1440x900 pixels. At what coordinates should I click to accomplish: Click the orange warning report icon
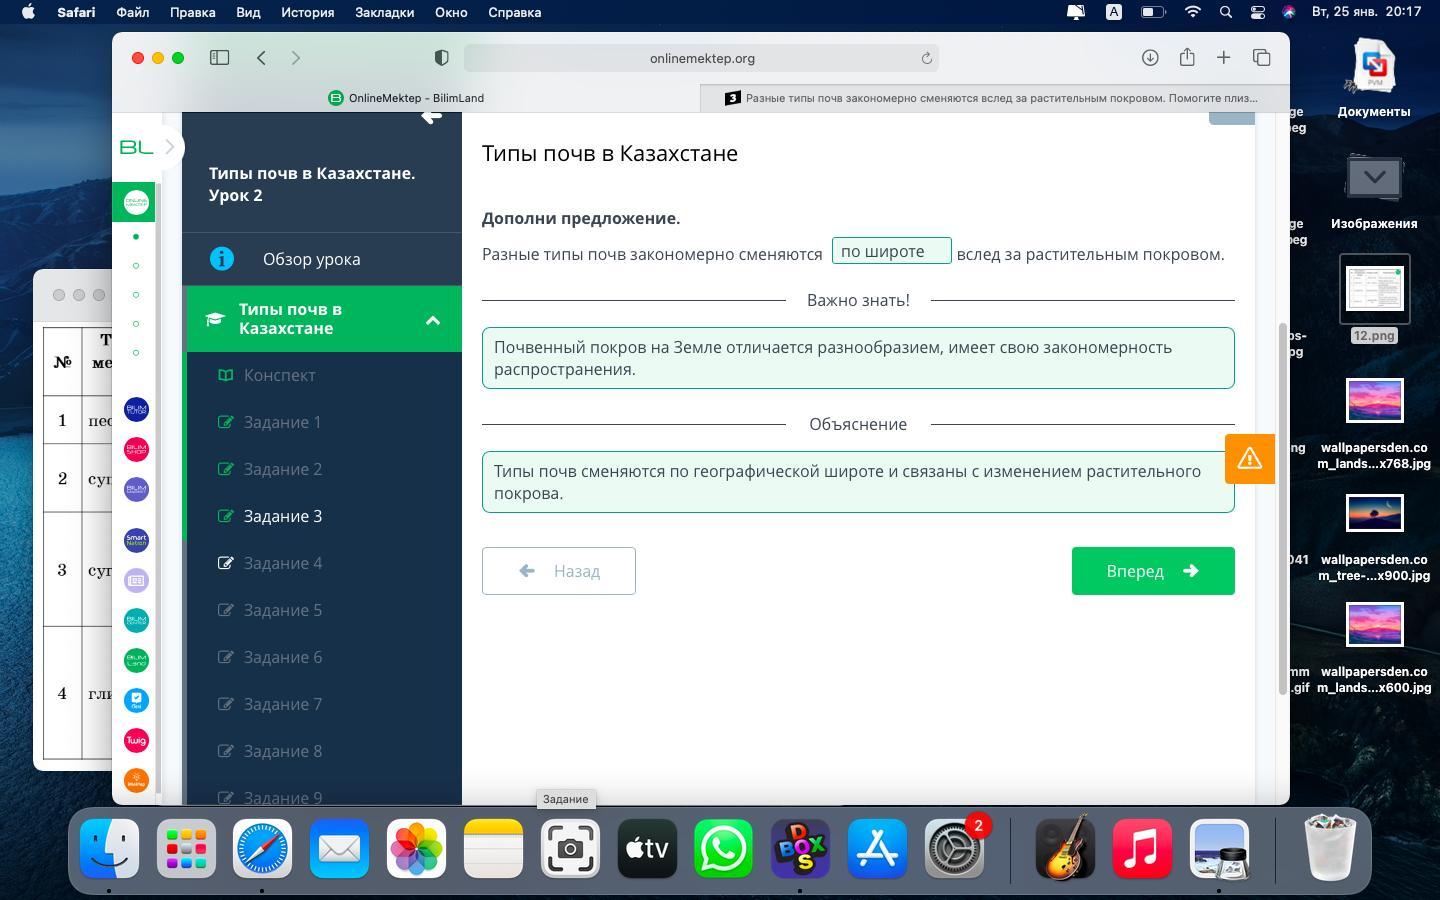click(x=1249, y=459)
